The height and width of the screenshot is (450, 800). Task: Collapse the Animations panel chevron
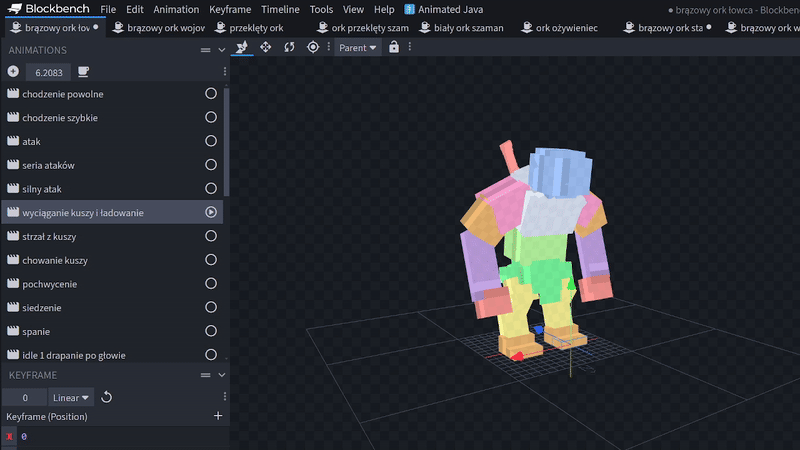pos(222,50)
